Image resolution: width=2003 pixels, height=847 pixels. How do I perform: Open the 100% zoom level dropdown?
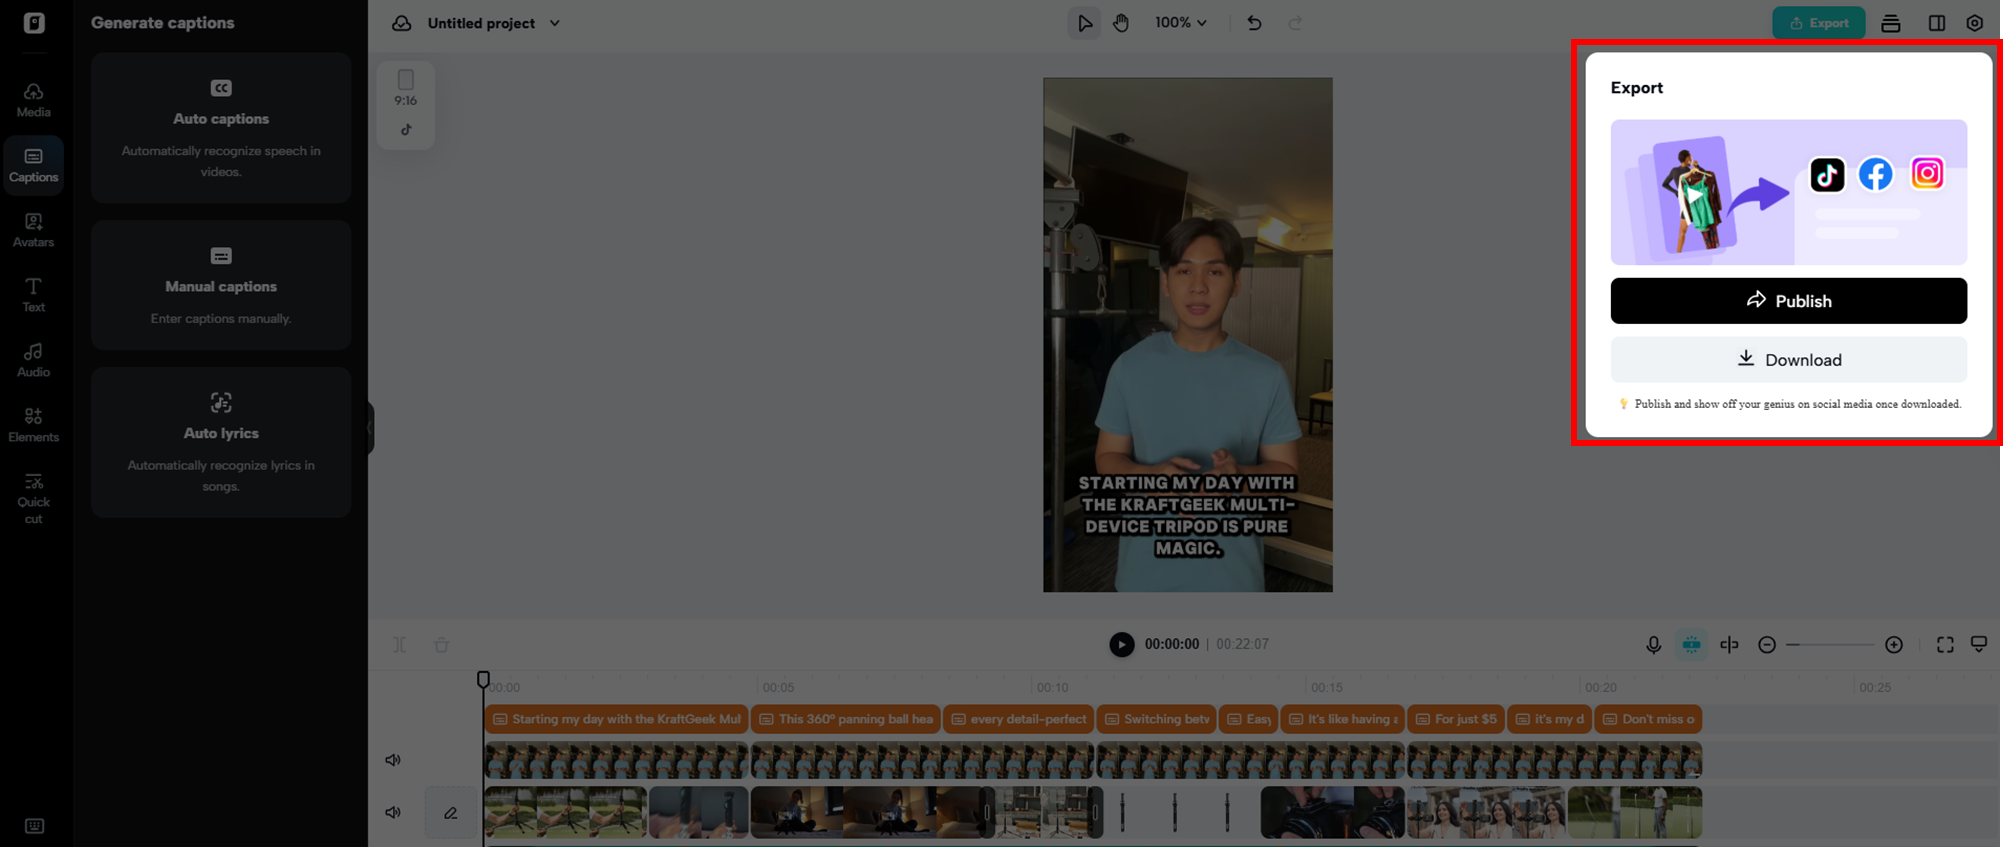pos(1180,23)
